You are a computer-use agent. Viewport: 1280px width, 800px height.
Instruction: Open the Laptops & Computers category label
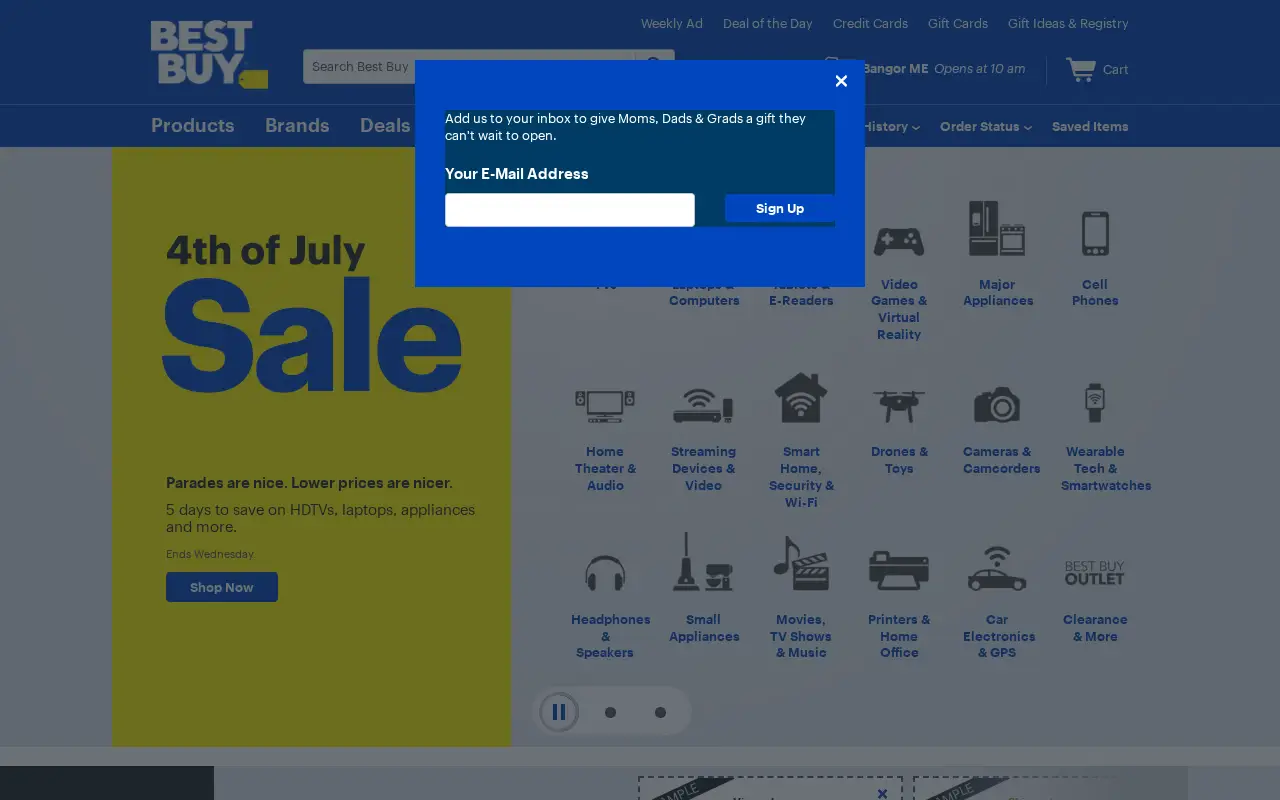click(x=704, y=293)
